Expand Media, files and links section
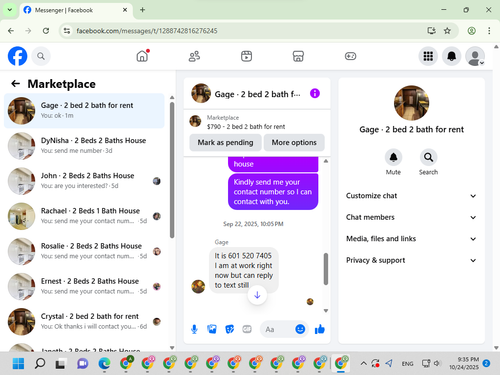The height and width of the screenshot is (375, 500). pos(411,239)
